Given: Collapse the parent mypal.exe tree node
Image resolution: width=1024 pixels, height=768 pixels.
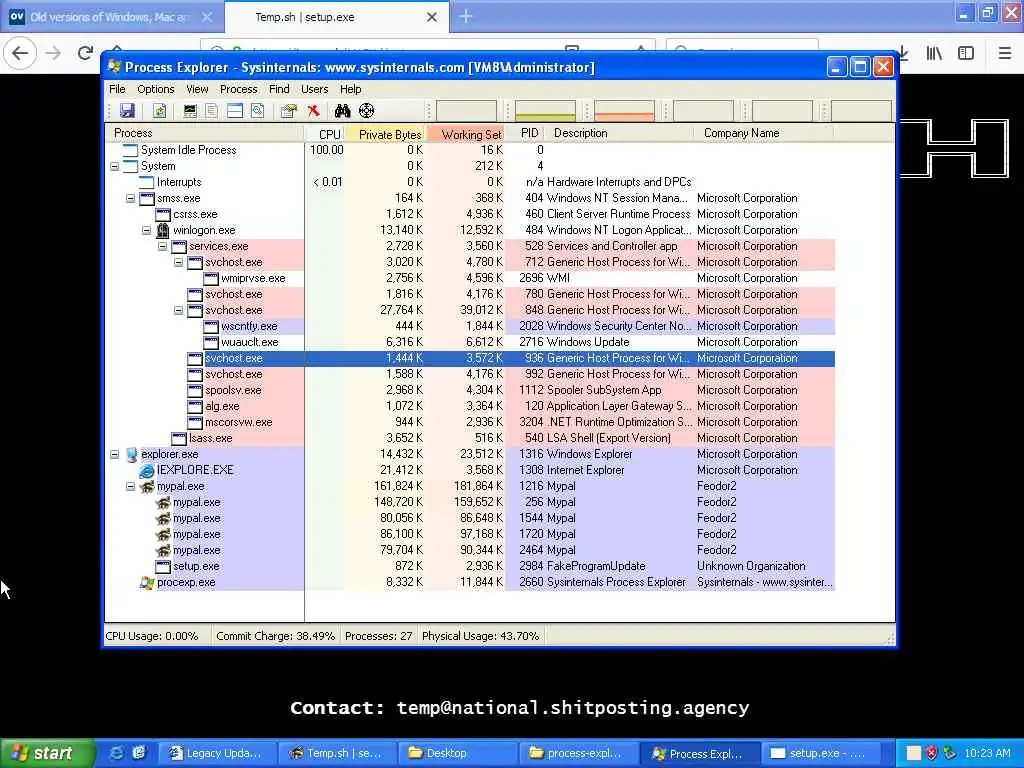Looking at the screenshot, I should (x=131, y=487).
